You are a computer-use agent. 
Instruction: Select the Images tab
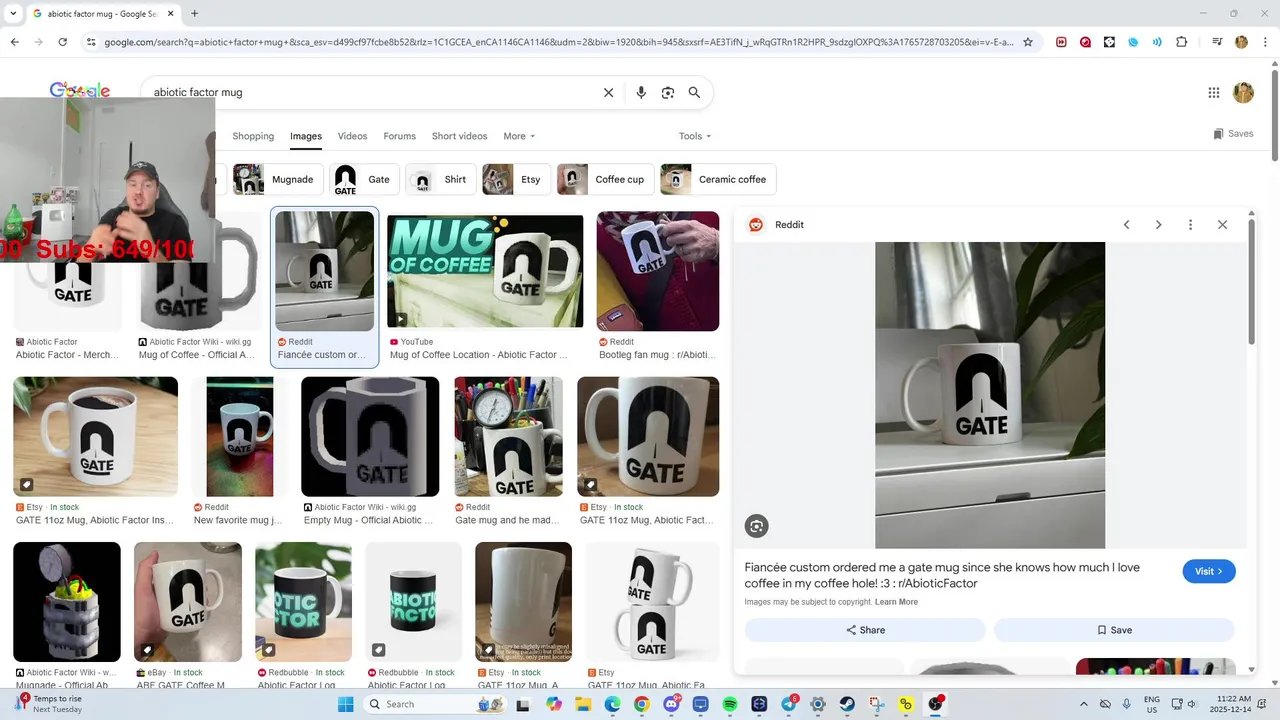(306, 136)
